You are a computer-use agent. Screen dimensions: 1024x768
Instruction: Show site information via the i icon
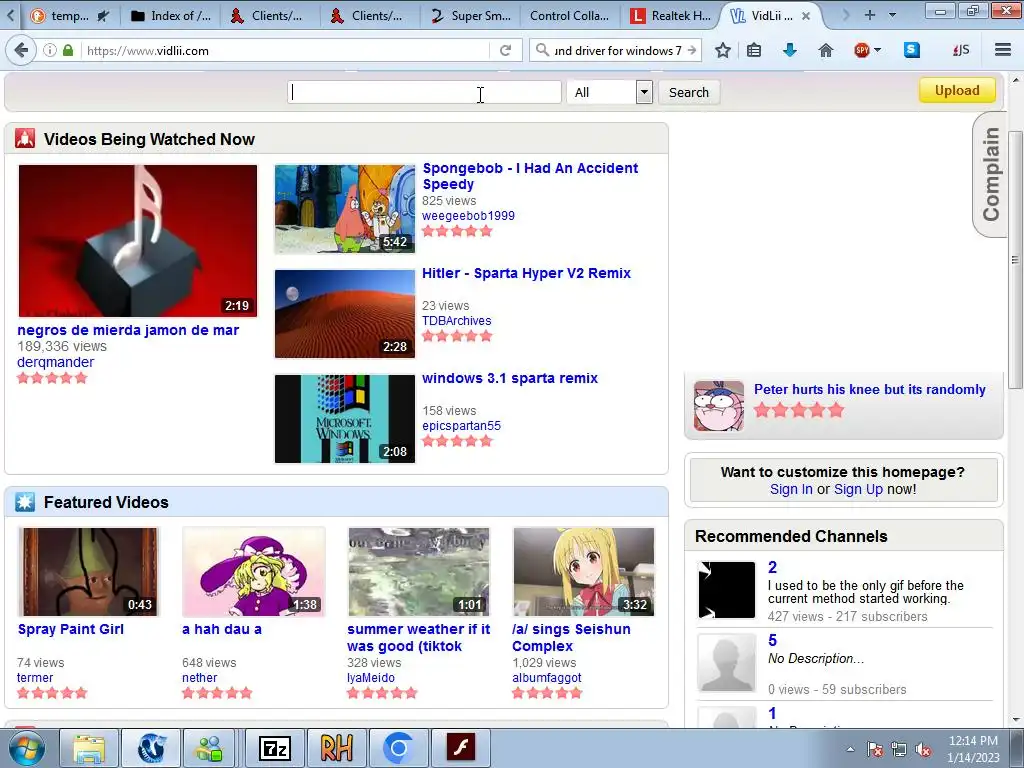point(50,50)
